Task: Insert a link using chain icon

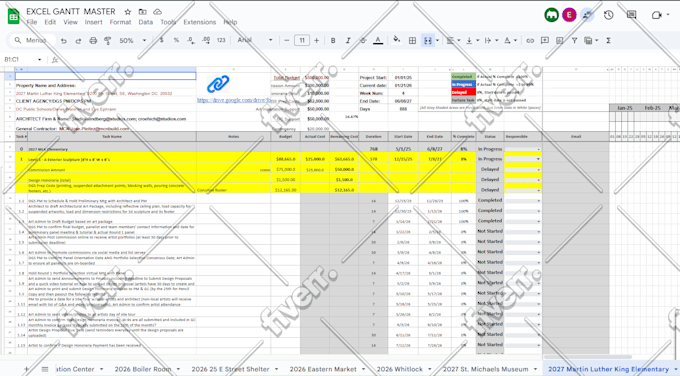Action: (530, 40)
